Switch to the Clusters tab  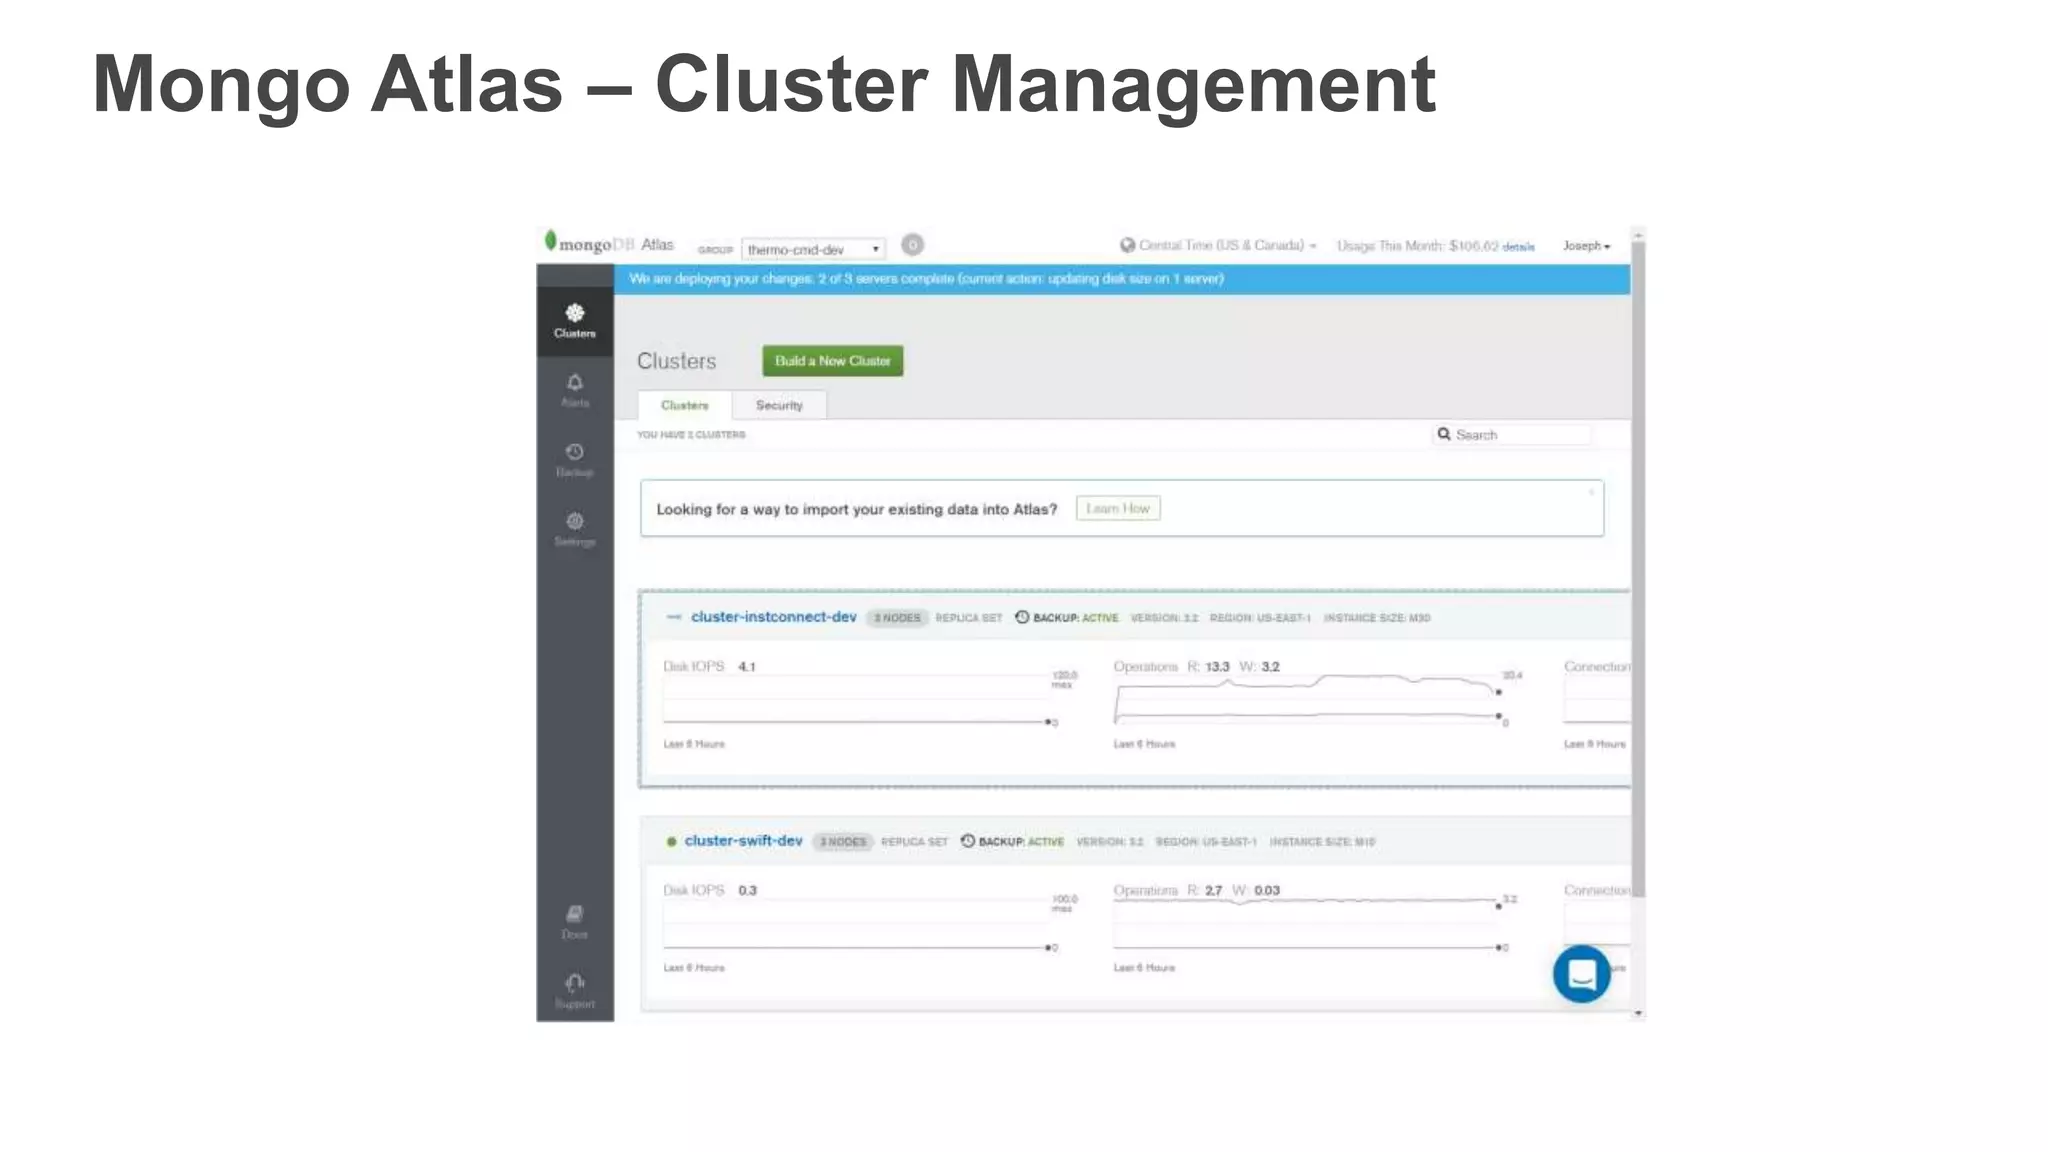[685, 405]
